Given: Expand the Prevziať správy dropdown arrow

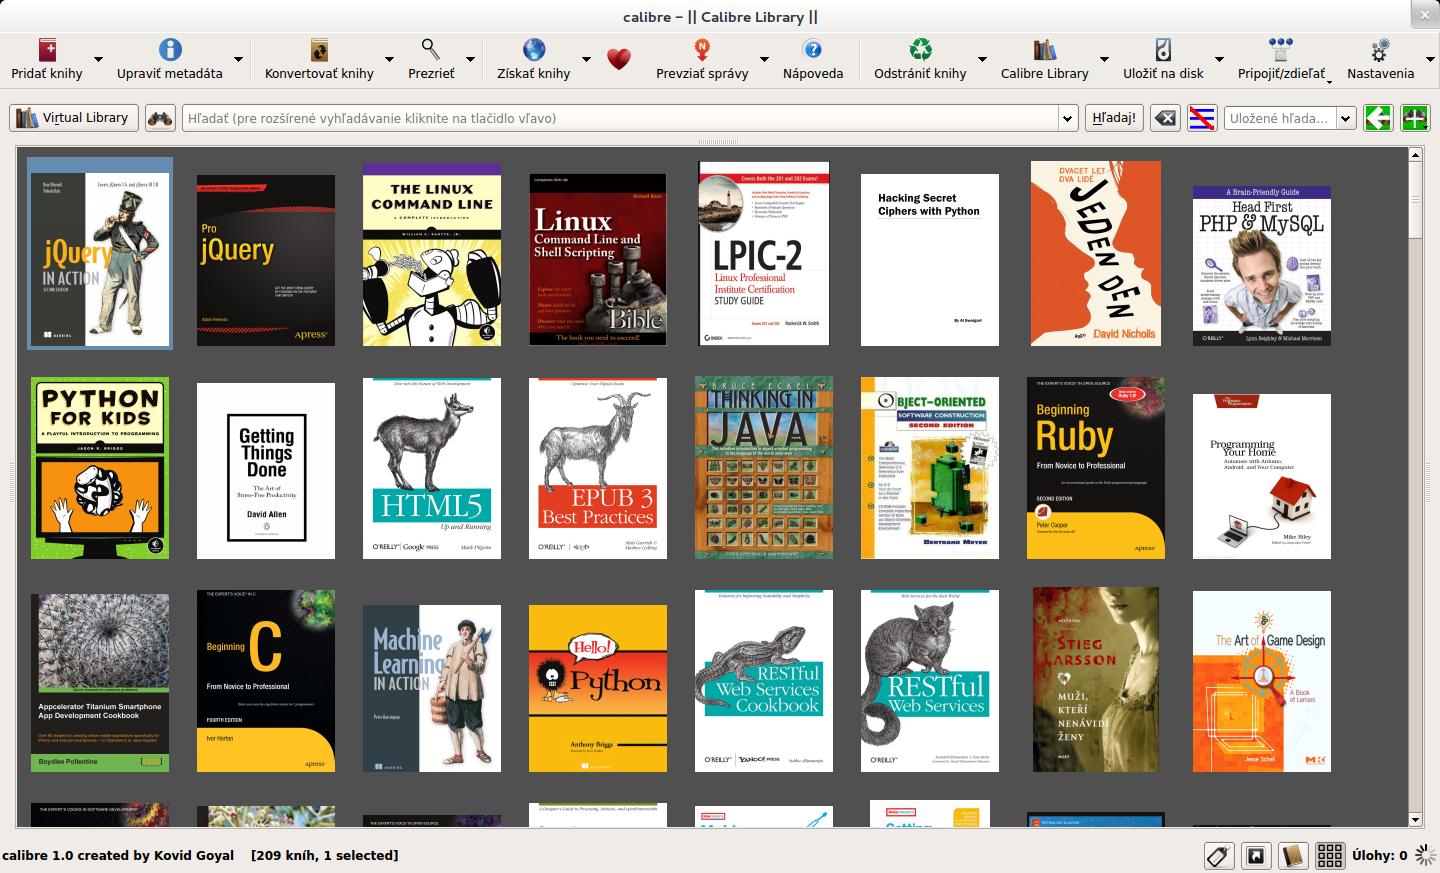Looking at the screenshot, I should tap(764, 60).
